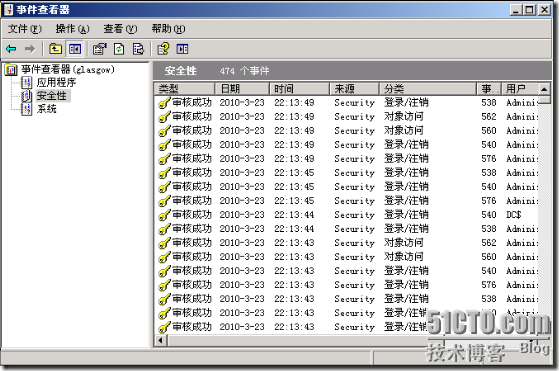
Task: Click key icon of 22:13:49 event 562
Action: [x=164, y=117]
